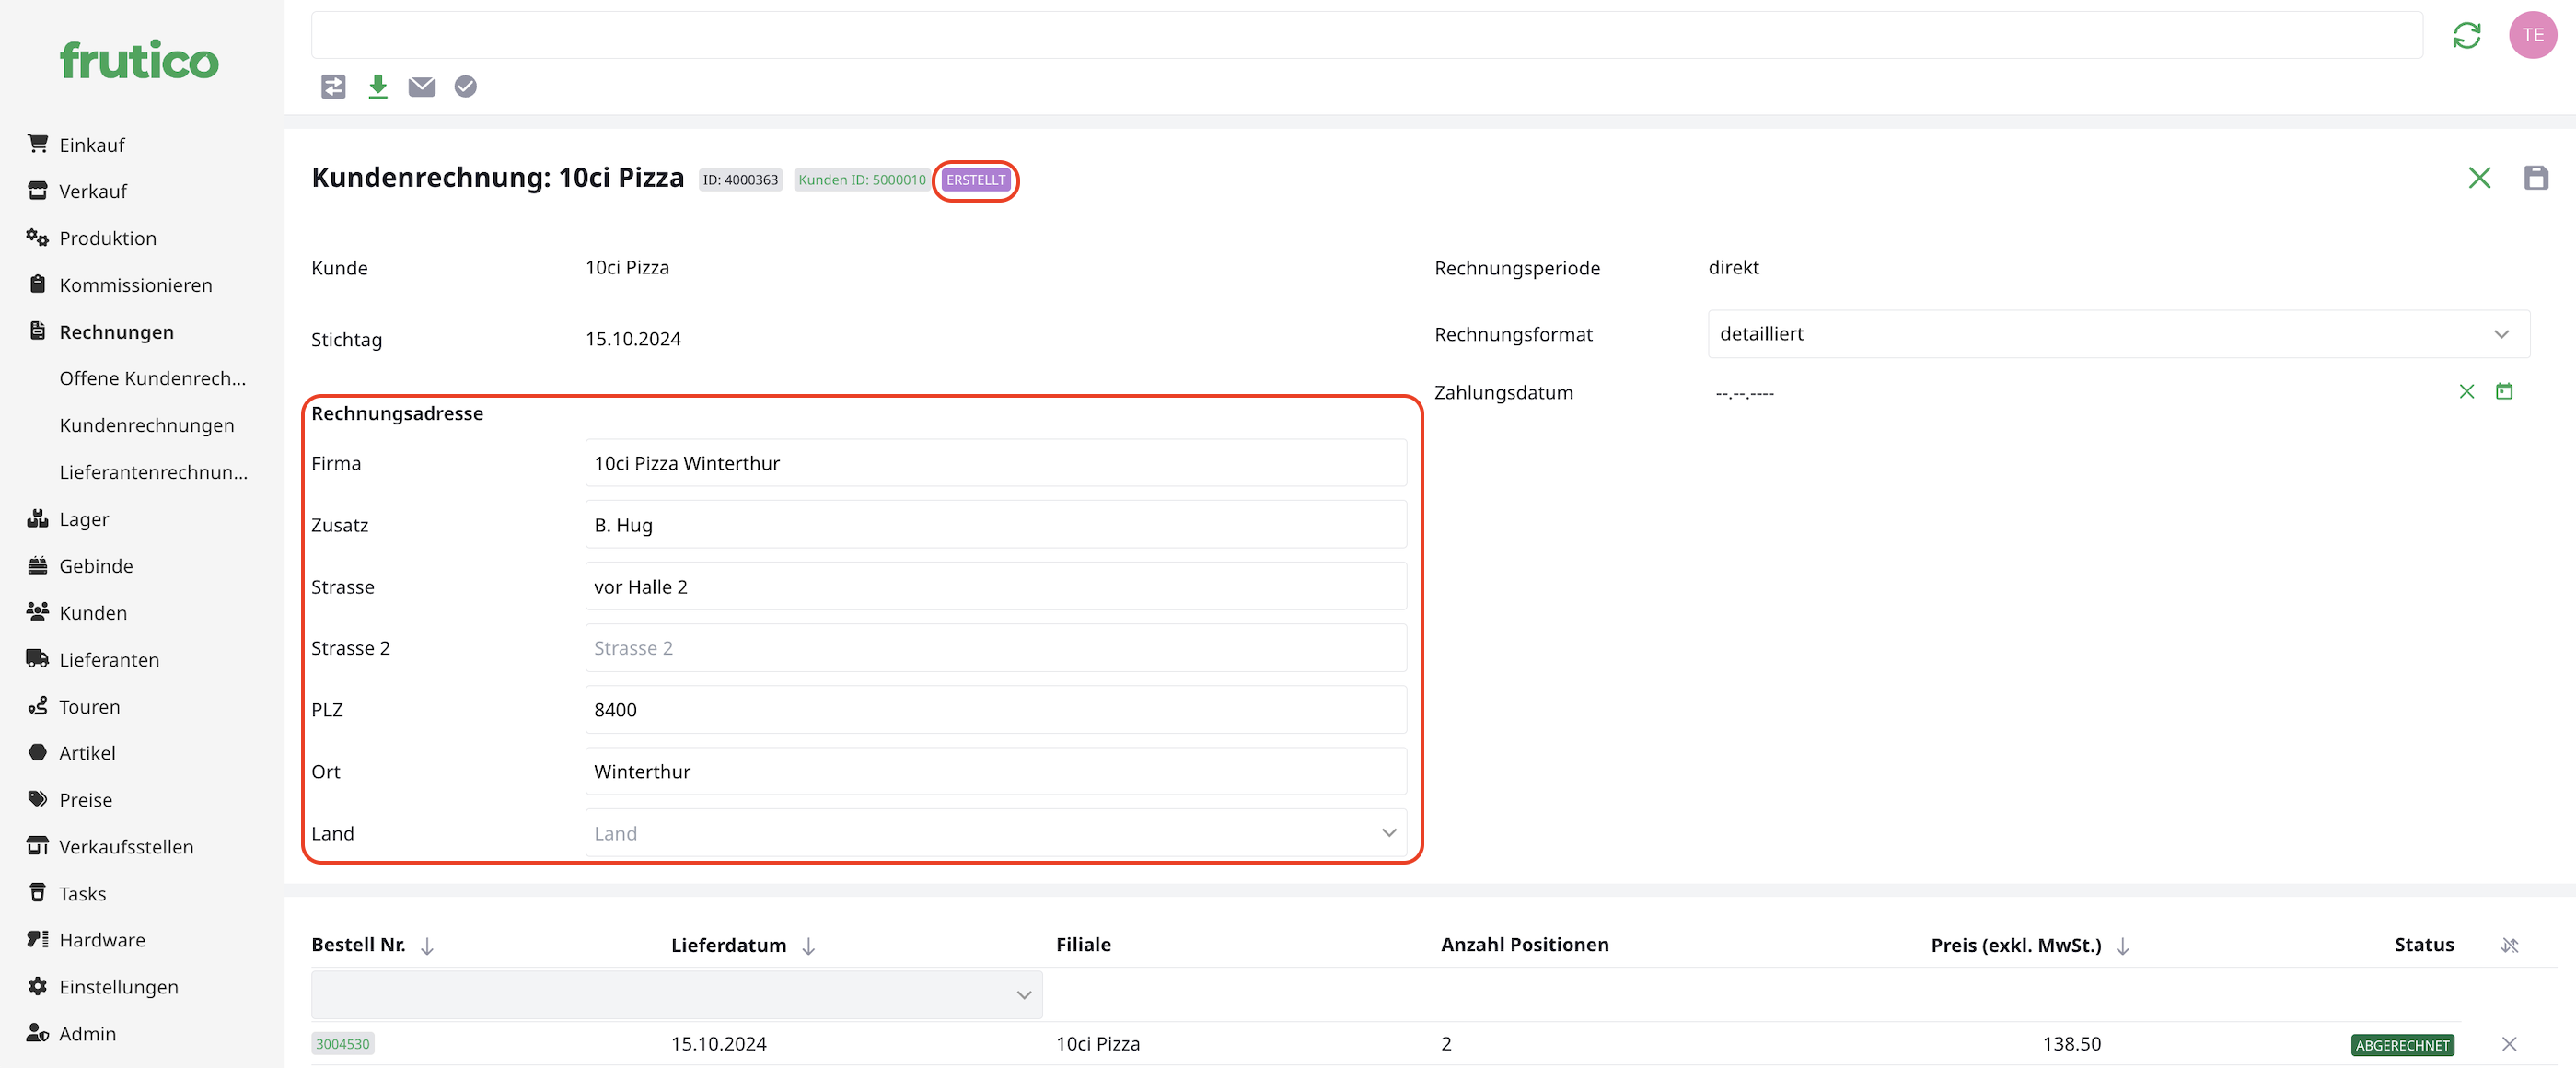Screen dimensions: 2576x1068
Task: Open Offene Kundenrechnungen in sidebar
Action: click(152, 378)
